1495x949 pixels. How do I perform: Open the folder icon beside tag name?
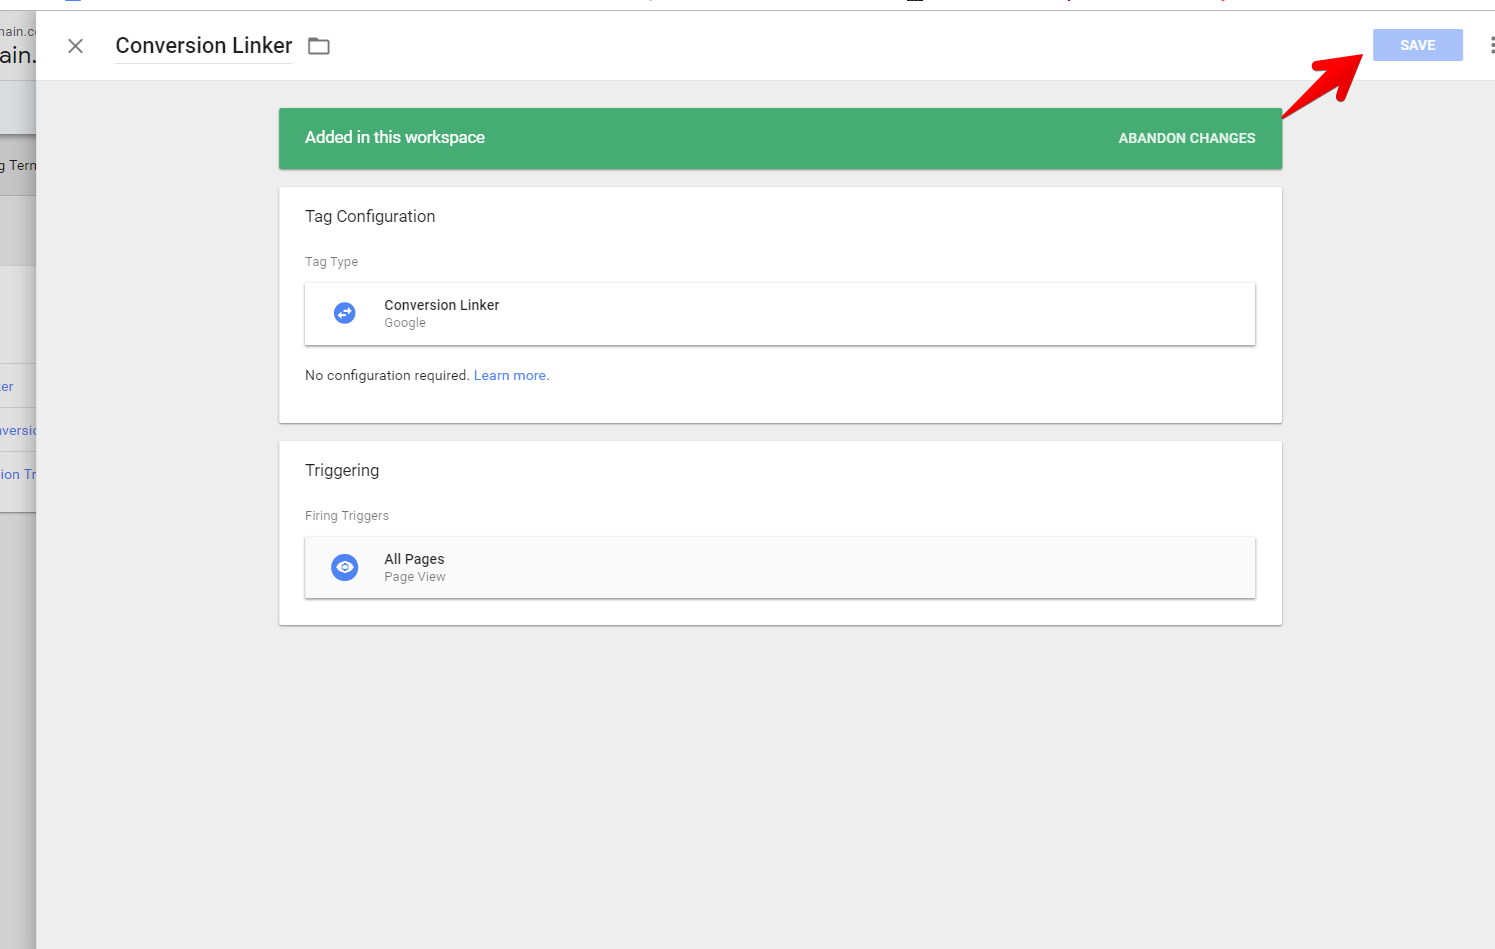[318, 46]
